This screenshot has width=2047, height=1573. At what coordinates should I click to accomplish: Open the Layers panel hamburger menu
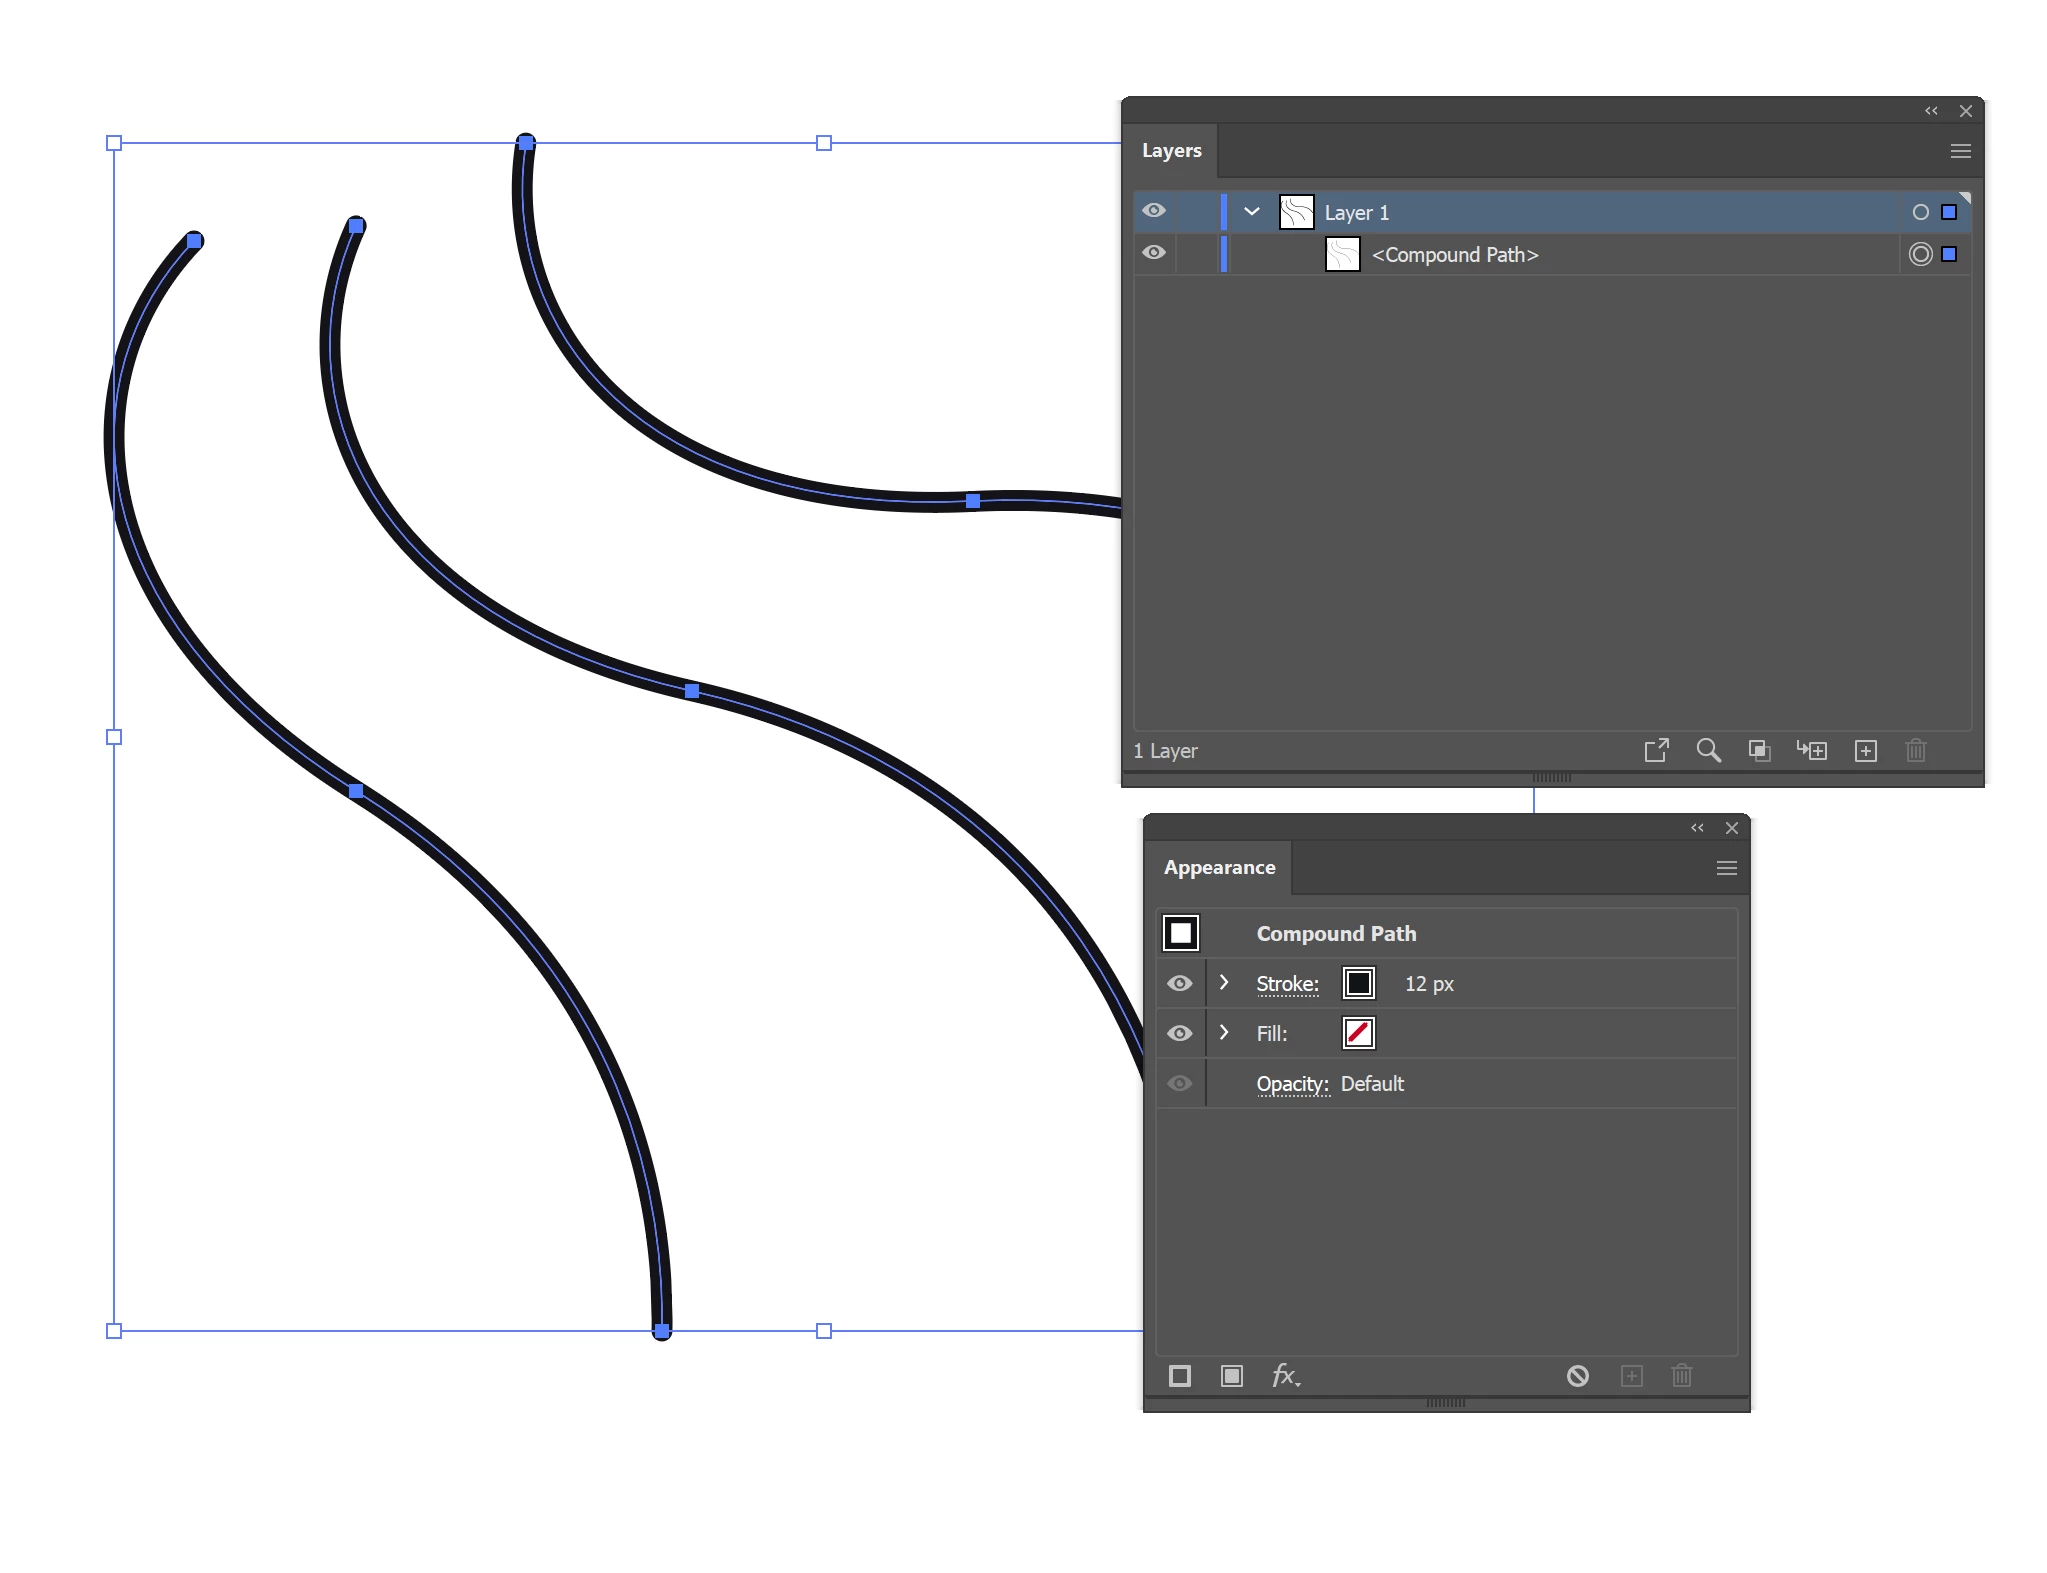pos(1960,151)
